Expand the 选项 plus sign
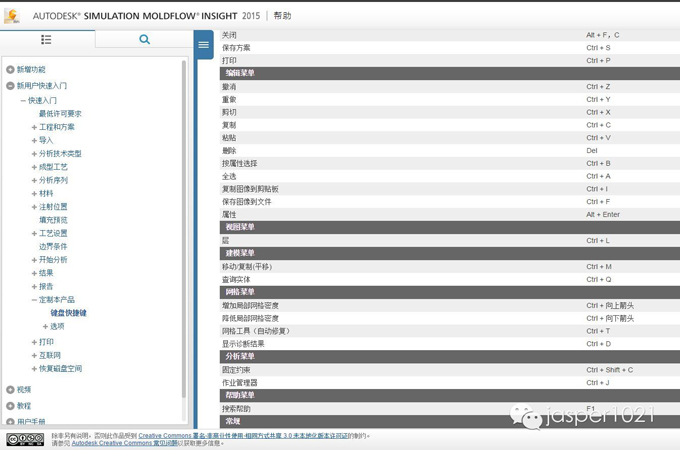The image size is (680, 450). (46, 326)
